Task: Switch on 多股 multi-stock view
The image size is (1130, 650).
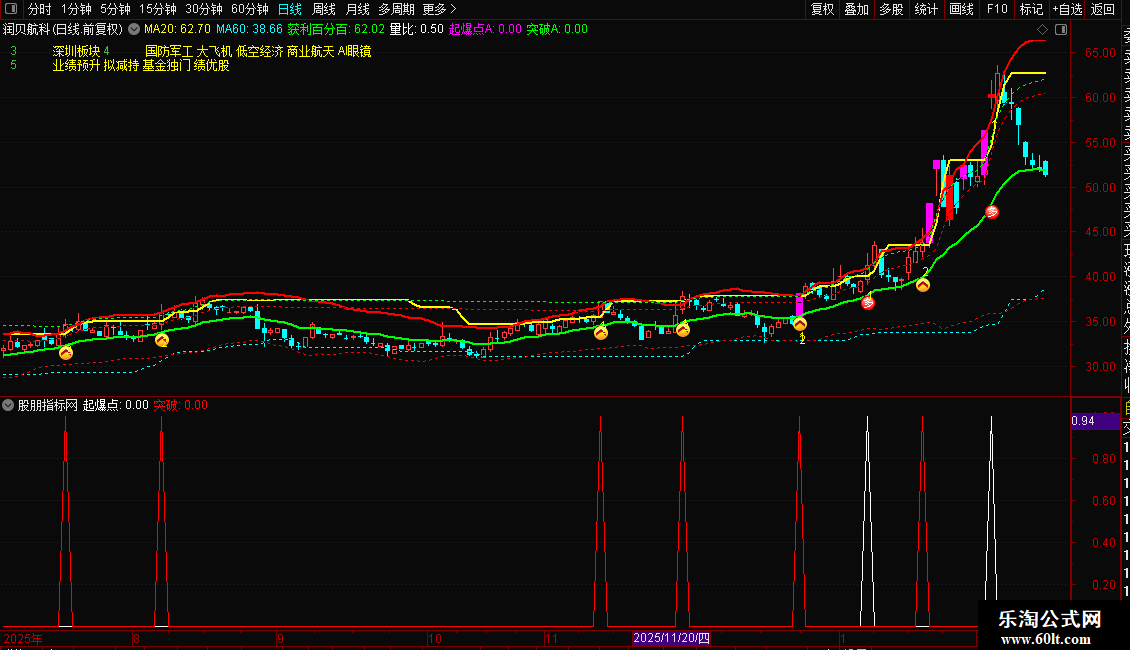Action: tap(890, 9)
